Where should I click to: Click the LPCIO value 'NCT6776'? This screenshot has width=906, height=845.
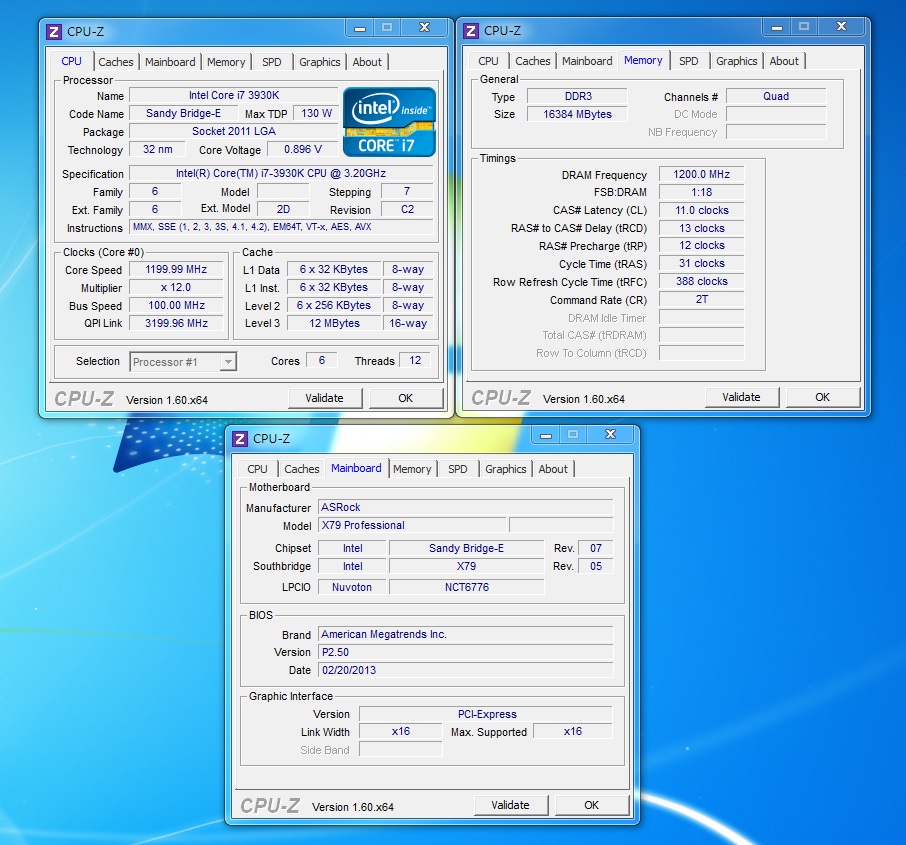coord(467,587)
